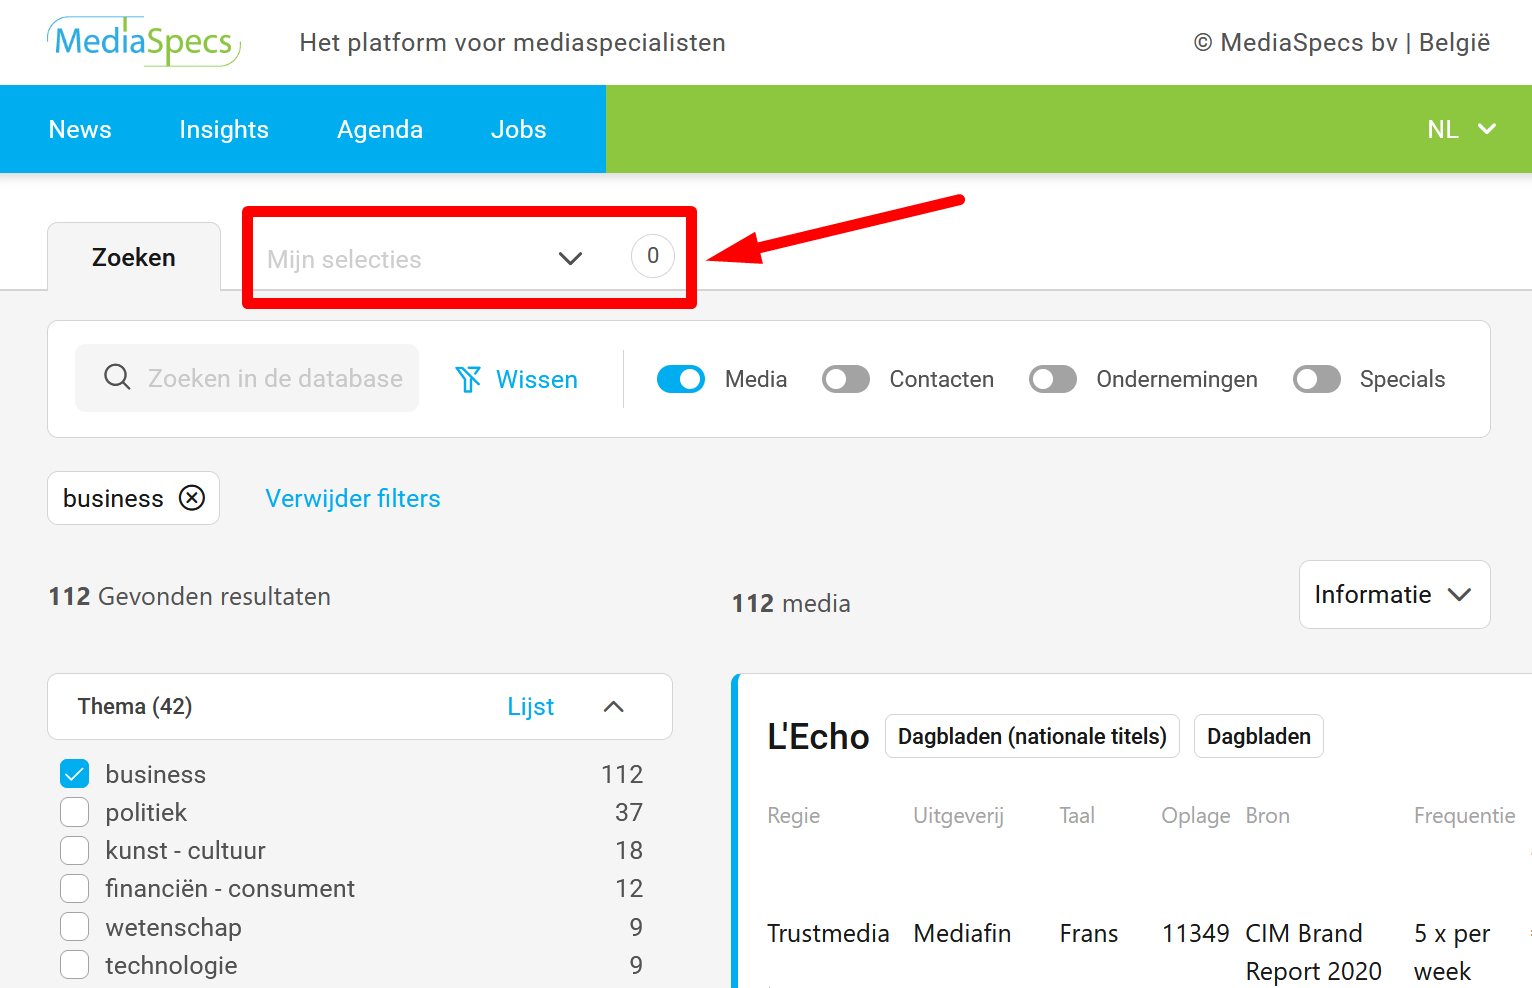Screen dimensions: 1532x988
Task: Uncheck the business theme checkbox
Action: [x=75, y=774]
